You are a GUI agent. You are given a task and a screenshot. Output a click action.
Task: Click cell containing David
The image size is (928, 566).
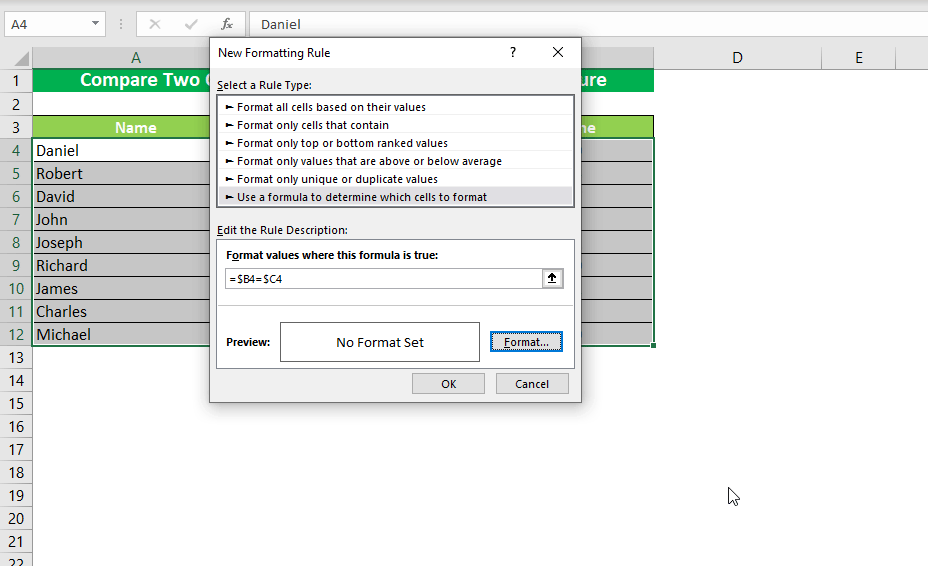pos(121,197)
